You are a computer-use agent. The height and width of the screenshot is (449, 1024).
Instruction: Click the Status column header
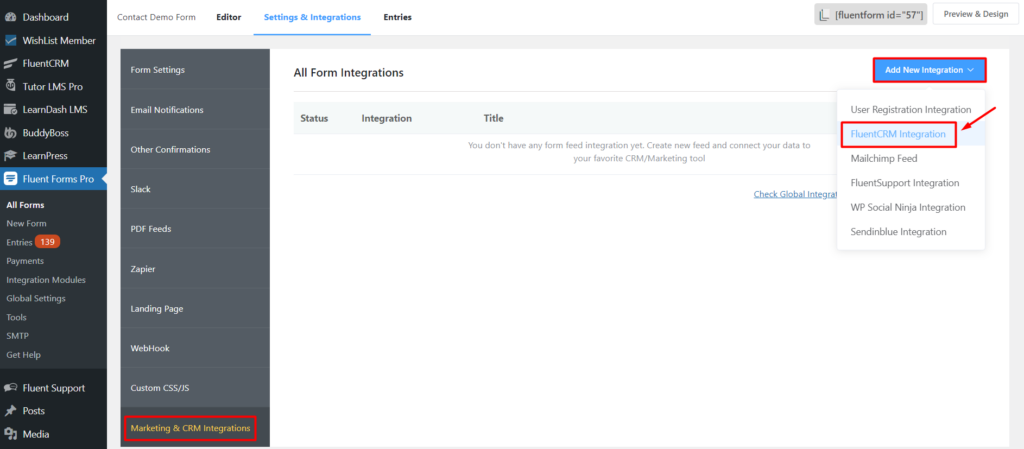pos(314,118)
